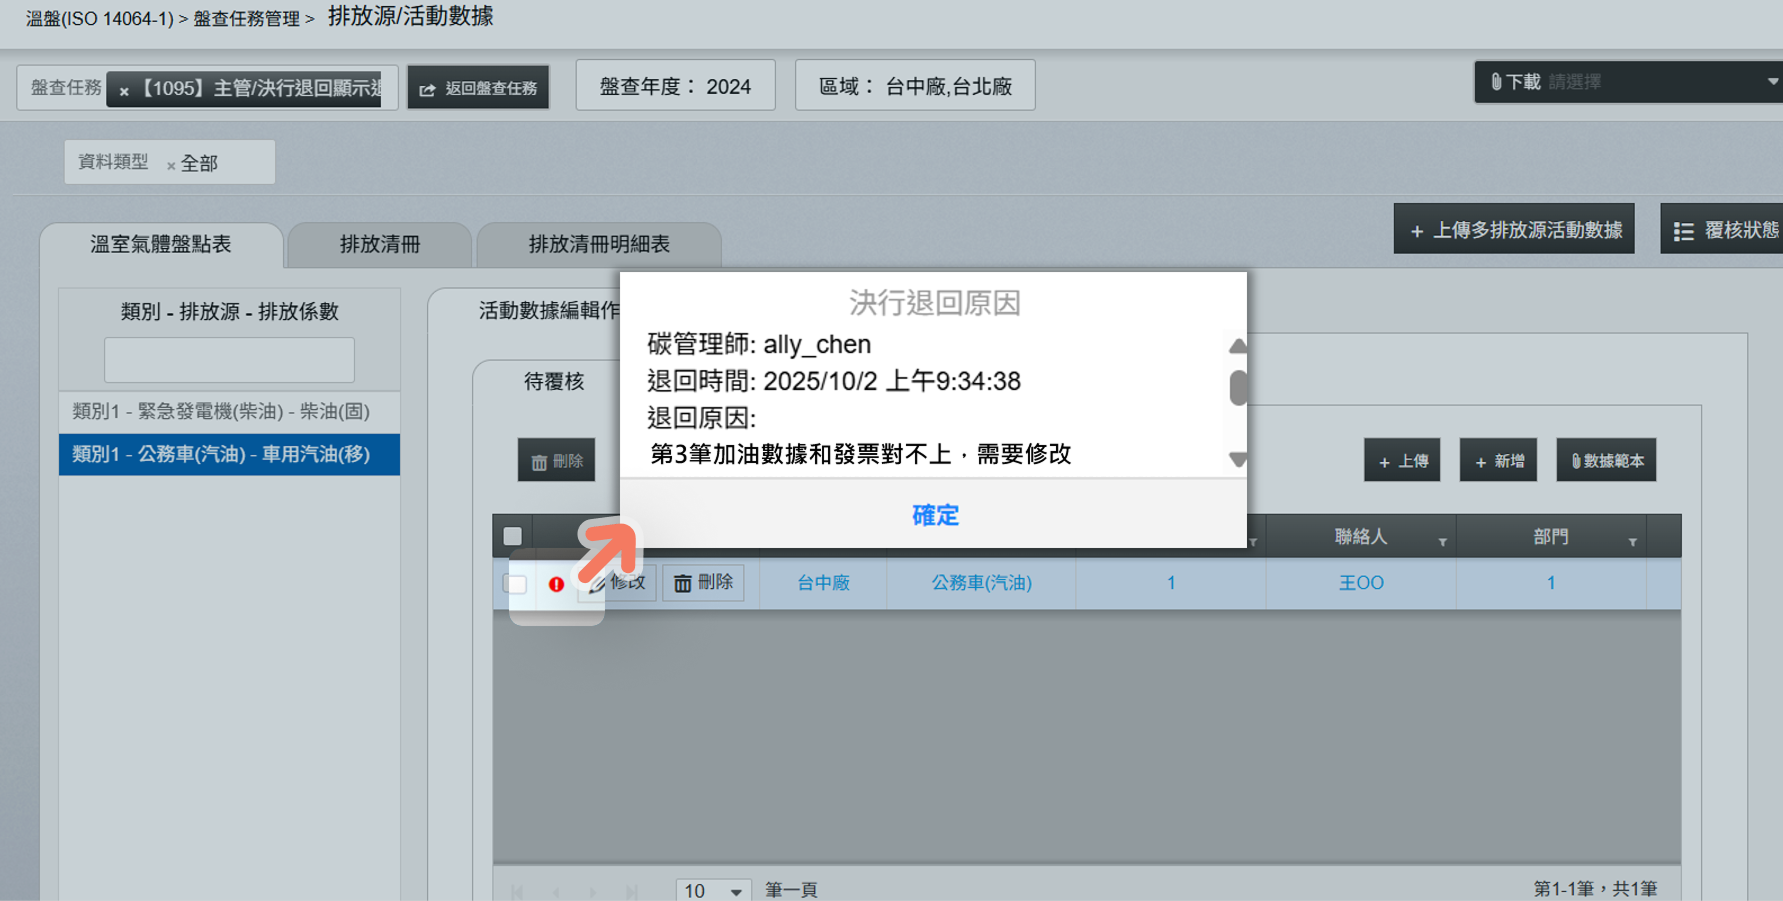Clear the 全部 data type filter
Screen dimensions: 1783x901
(x=171, y=166)
